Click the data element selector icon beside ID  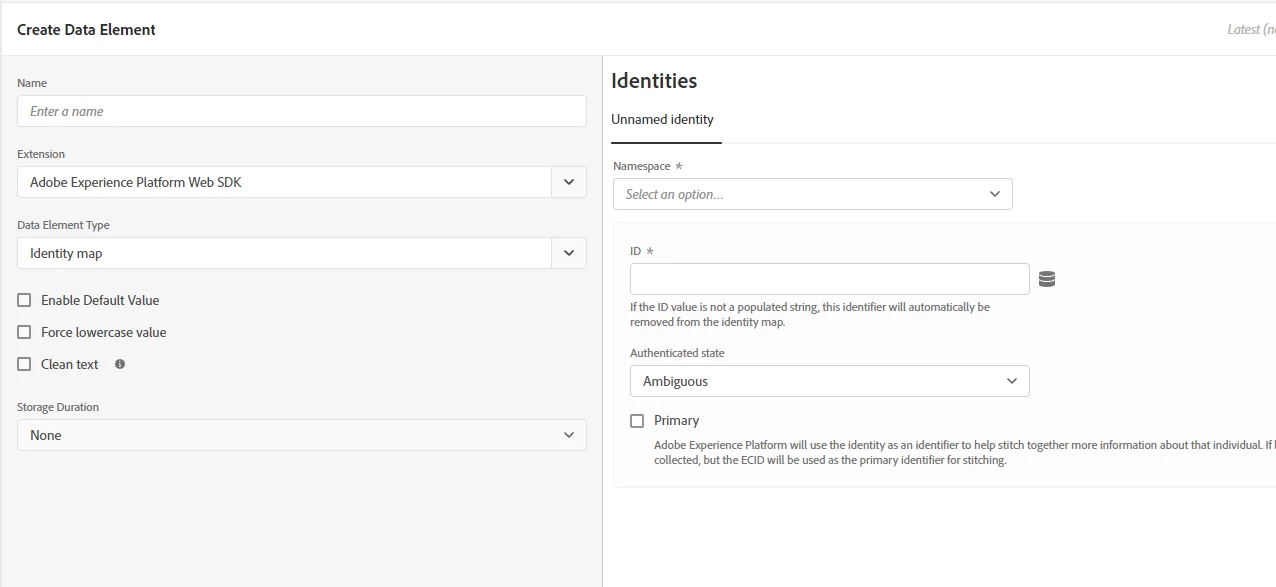tap(1047, 279)
